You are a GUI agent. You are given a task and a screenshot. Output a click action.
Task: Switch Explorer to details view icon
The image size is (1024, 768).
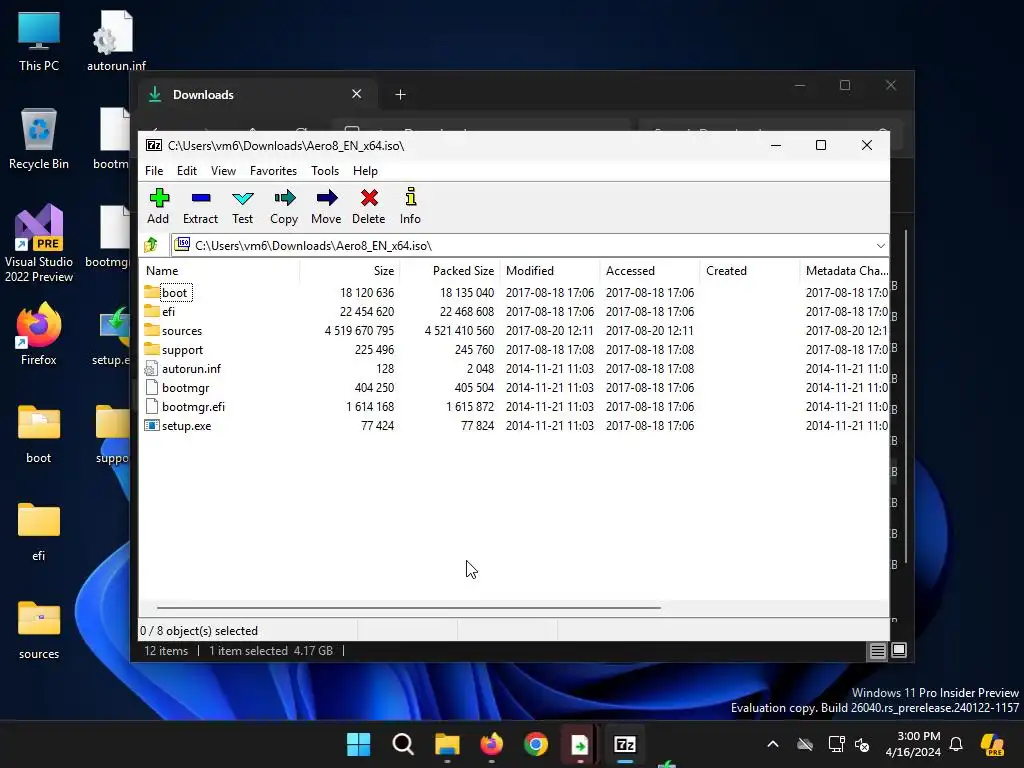point(877,650)
